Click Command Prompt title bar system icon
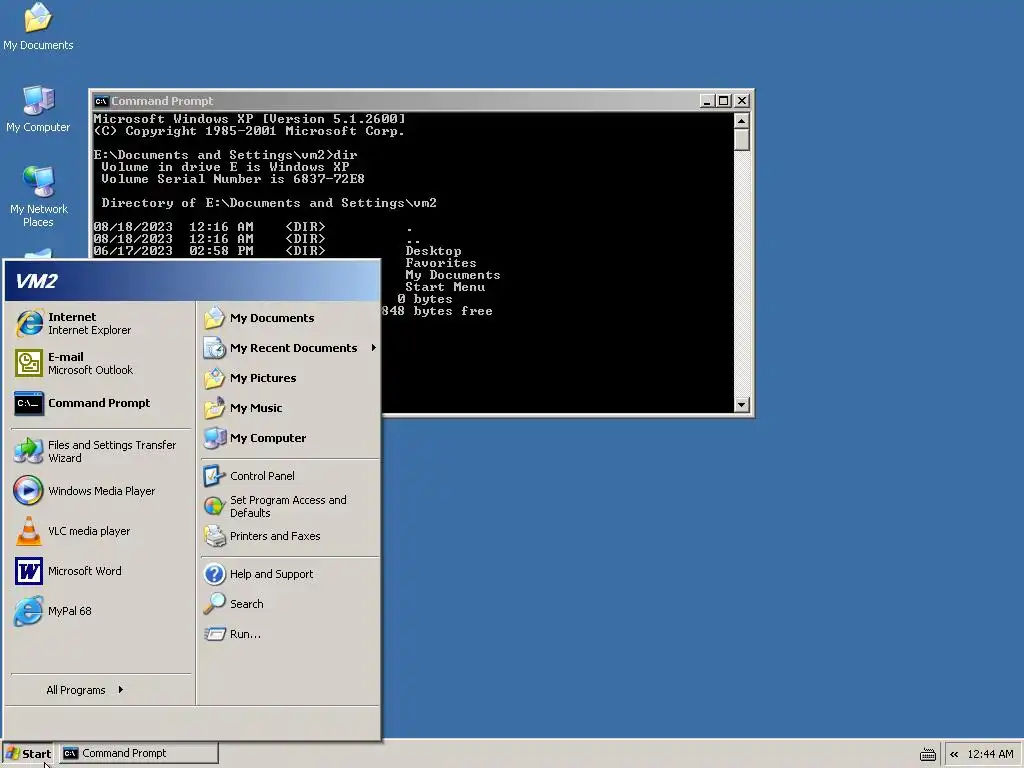The width and height of the screenshot is (1024, 768). 101,101
